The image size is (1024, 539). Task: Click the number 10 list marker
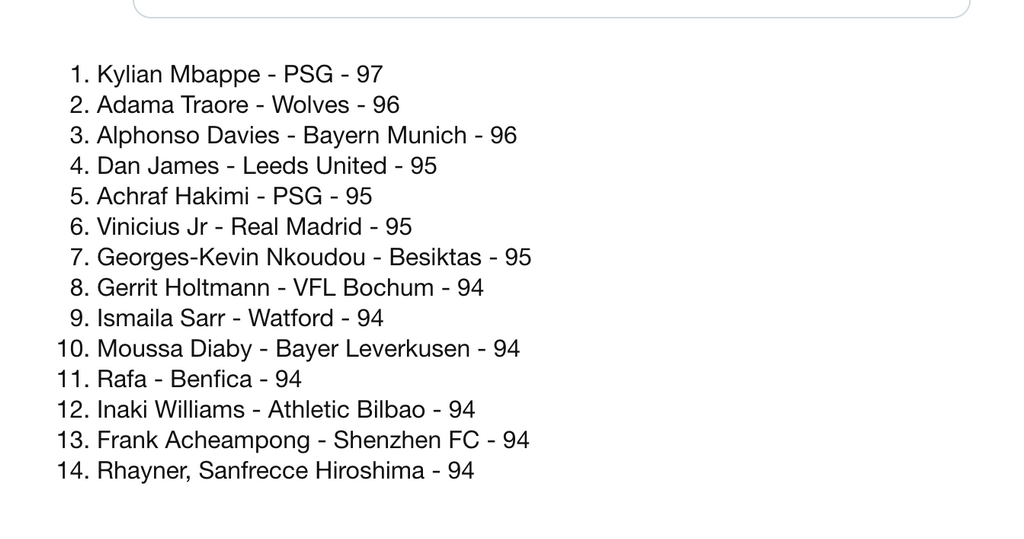click(73, 349)
